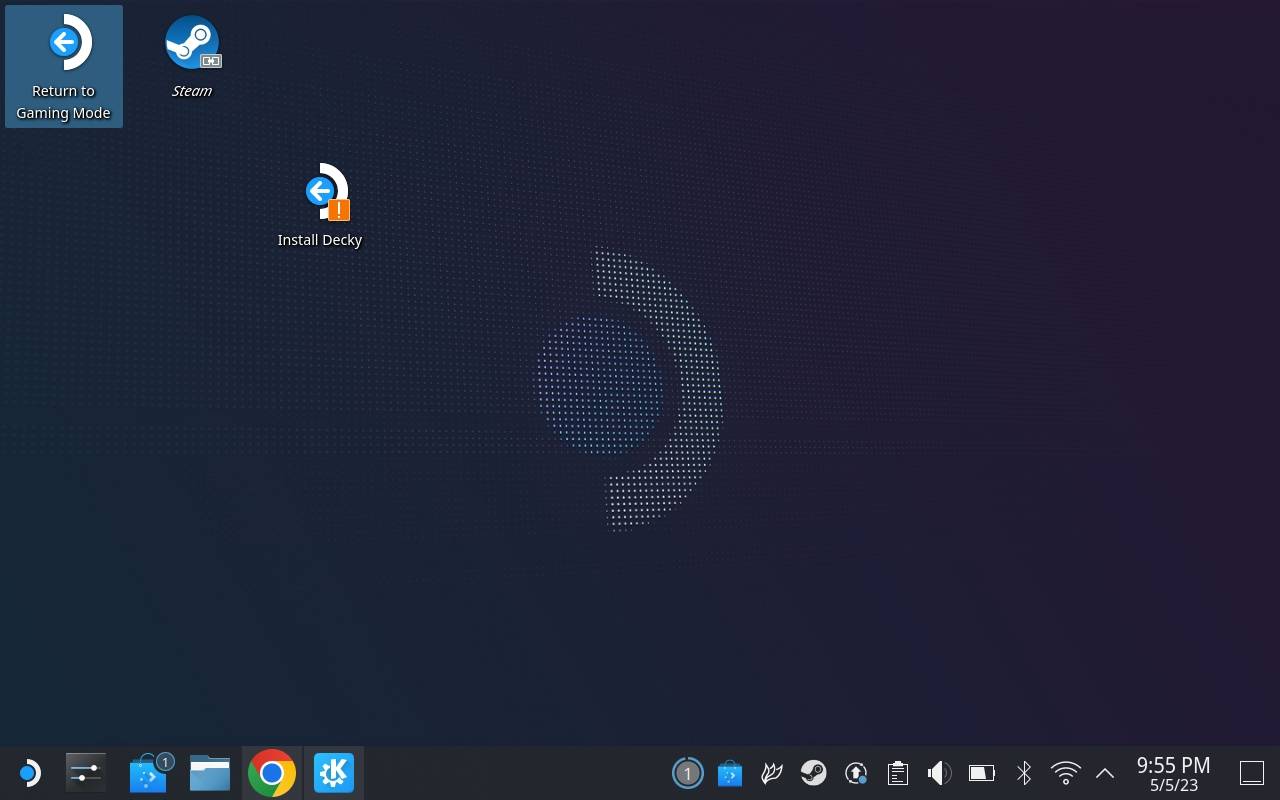Open the calendar from the 9:55 PM clock
The height and width of the screenshot is (800, 1280).
[x=1173, y=773]
